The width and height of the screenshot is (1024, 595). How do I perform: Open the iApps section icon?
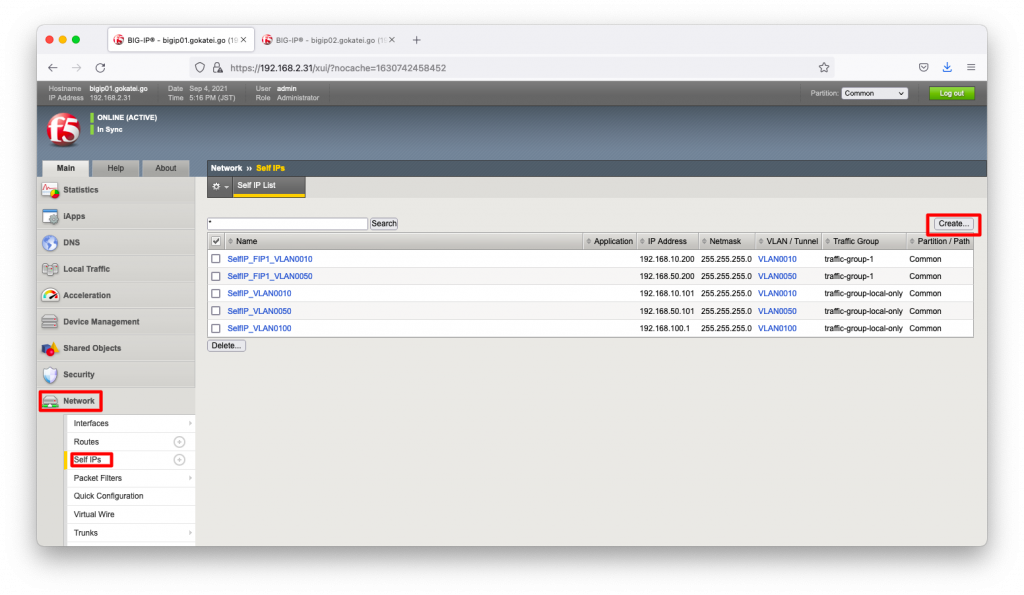[x=50, y=216]
